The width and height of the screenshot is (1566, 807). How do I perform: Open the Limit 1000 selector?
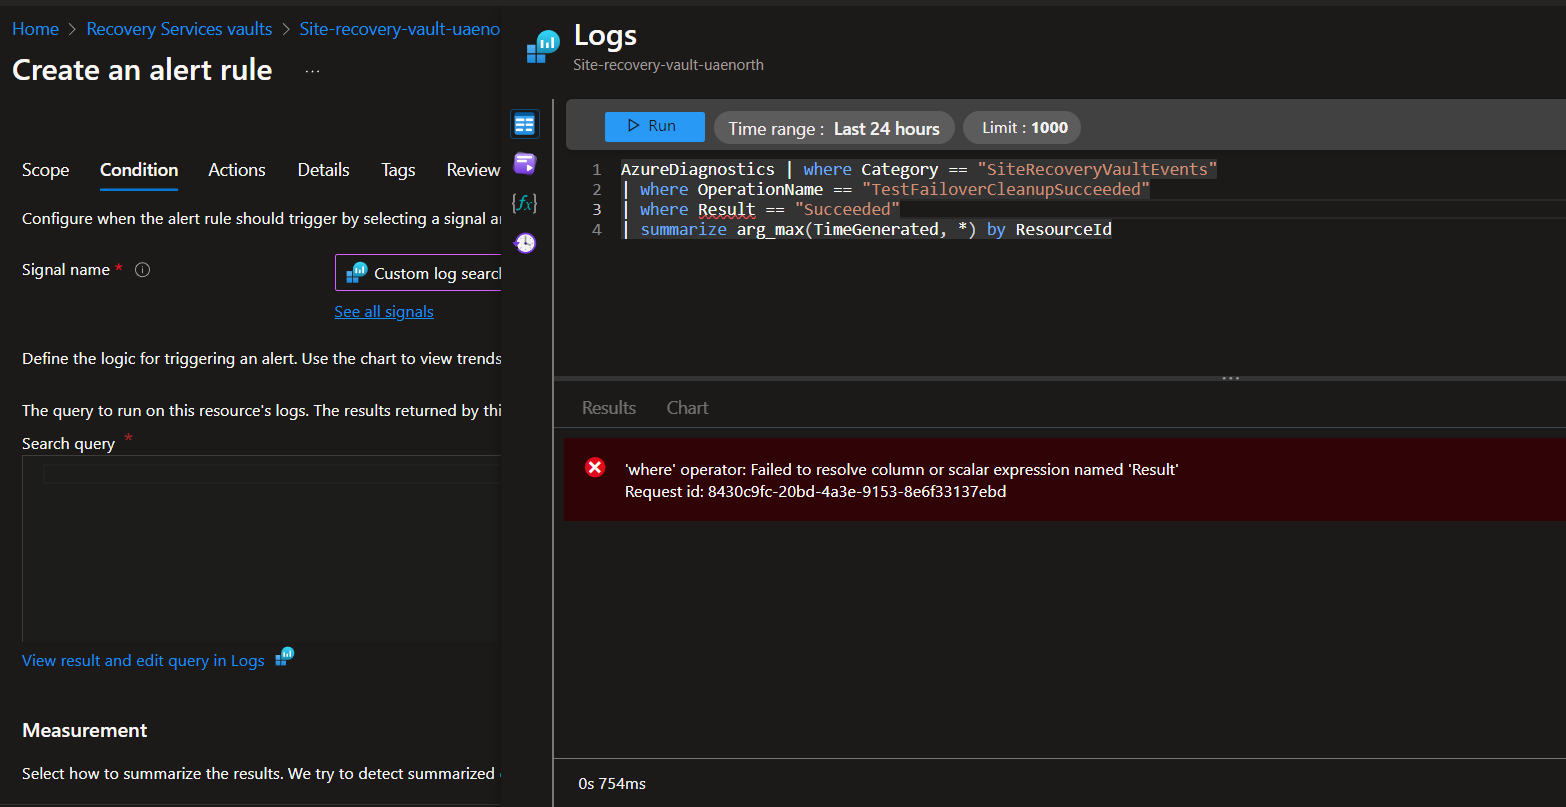pos(1021,127)
